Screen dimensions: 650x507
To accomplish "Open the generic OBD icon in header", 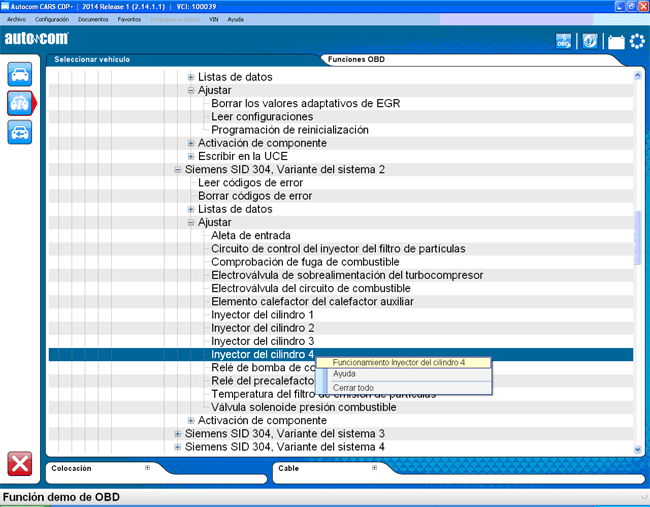I will pos(563,41).
